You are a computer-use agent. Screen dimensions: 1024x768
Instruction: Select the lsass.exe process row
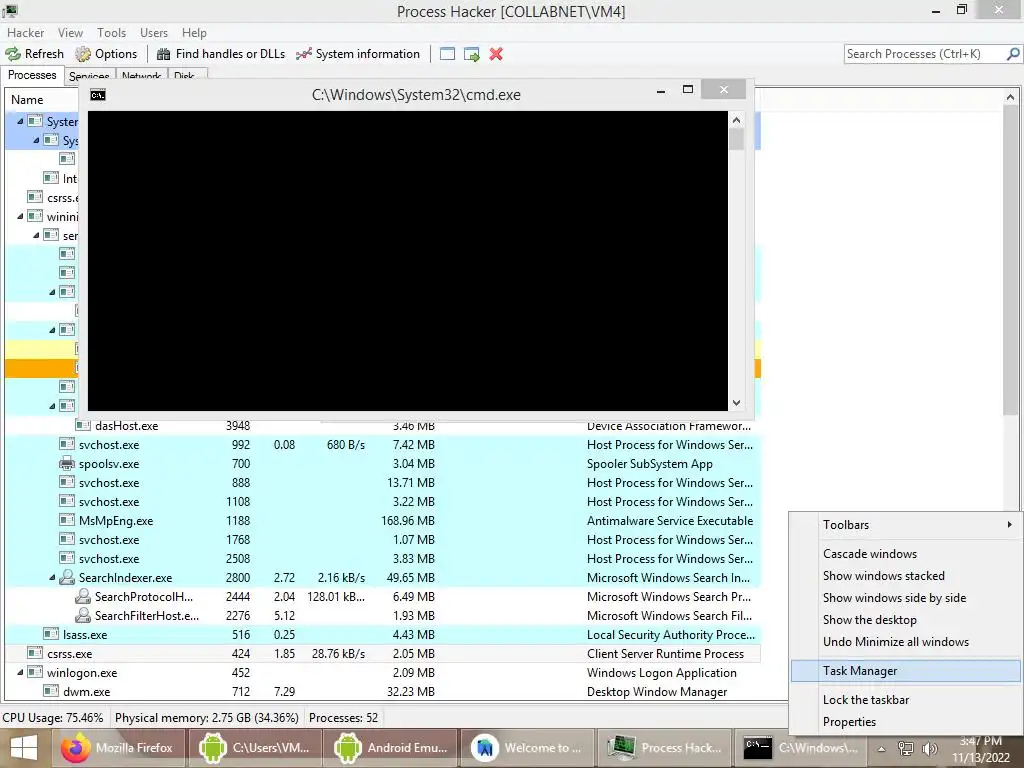tap(383, 635)
